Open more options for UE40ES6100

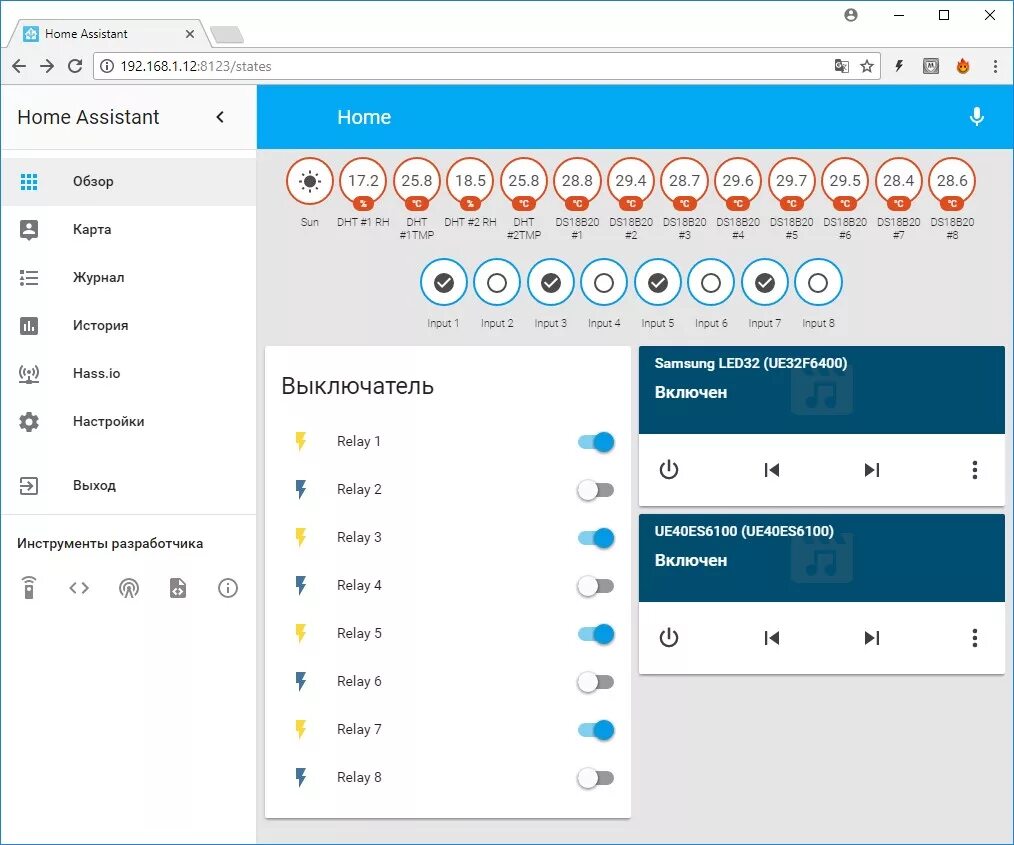coord(975,638)
